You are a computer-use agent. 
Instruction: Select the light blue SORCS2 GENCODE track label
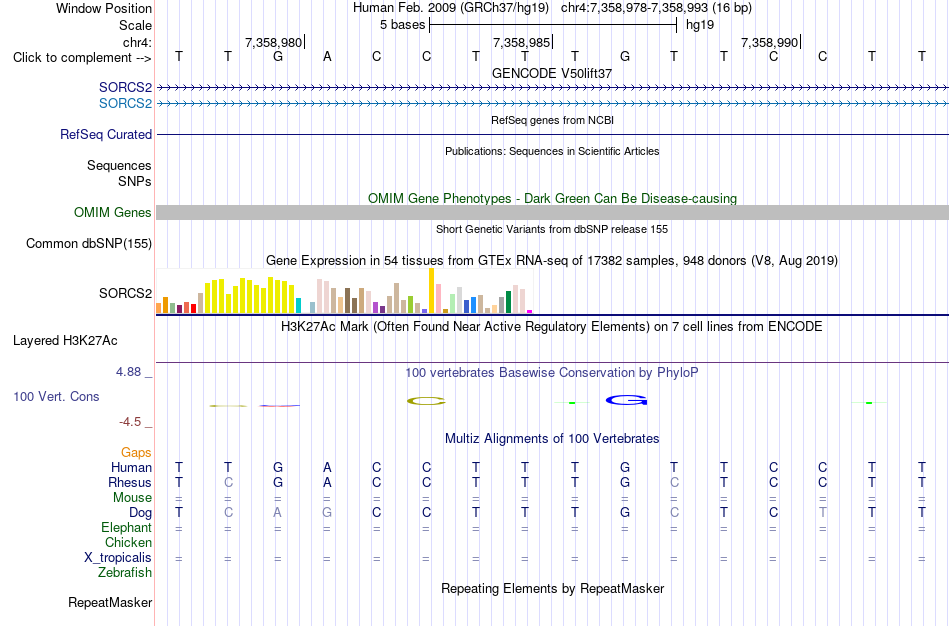[x=125, y=104]
